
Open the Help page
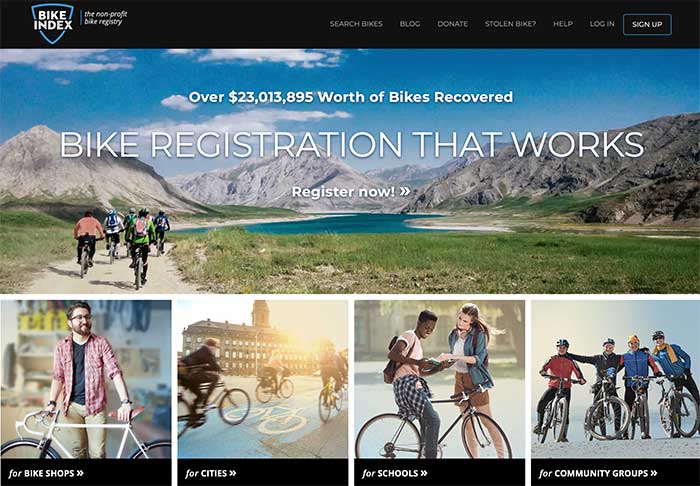coord(562,24)
